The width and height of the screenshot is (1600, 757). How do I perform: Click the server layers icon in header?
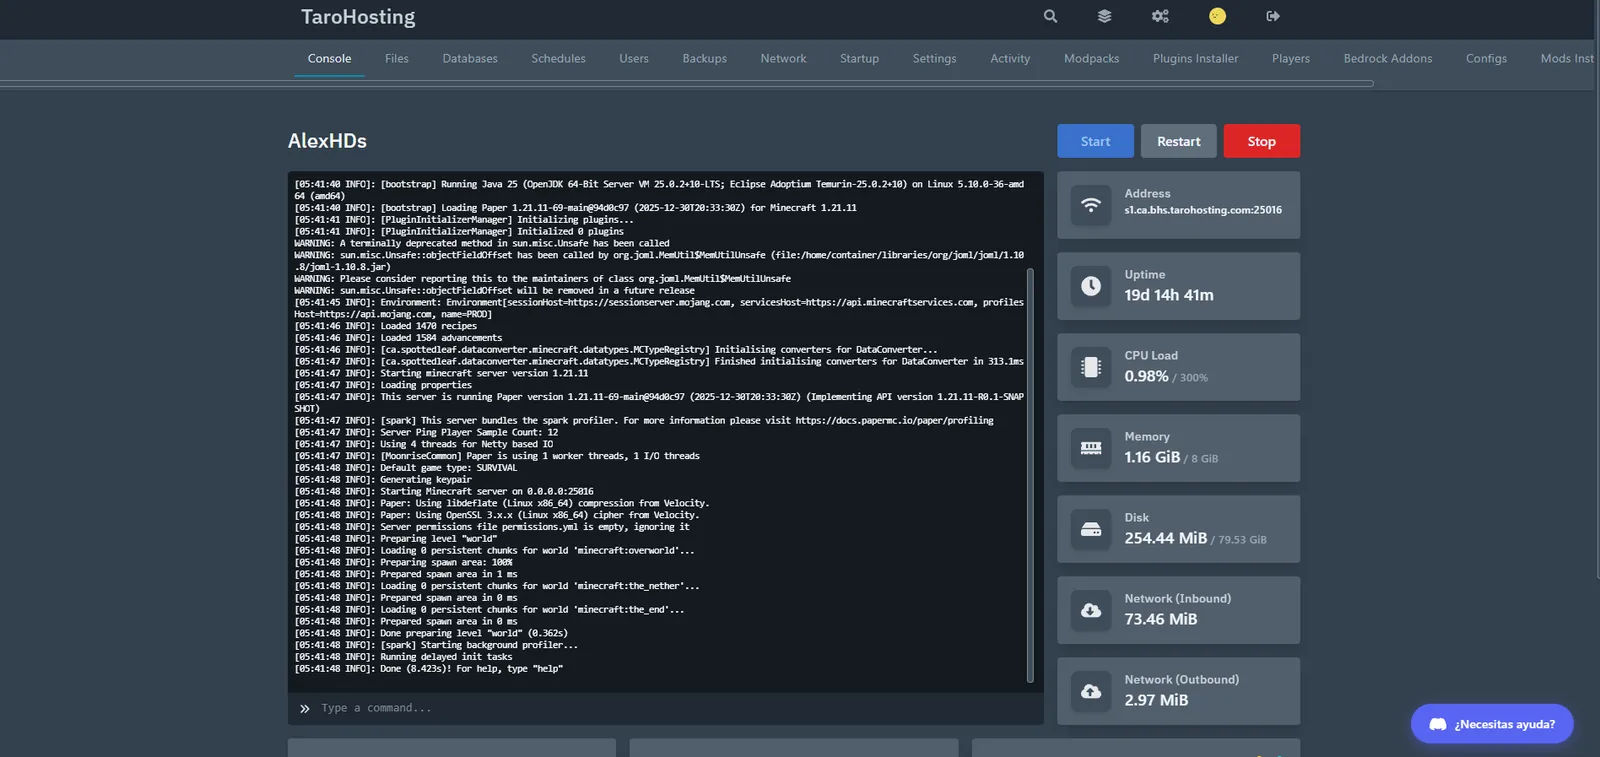tap(1104, 16)
